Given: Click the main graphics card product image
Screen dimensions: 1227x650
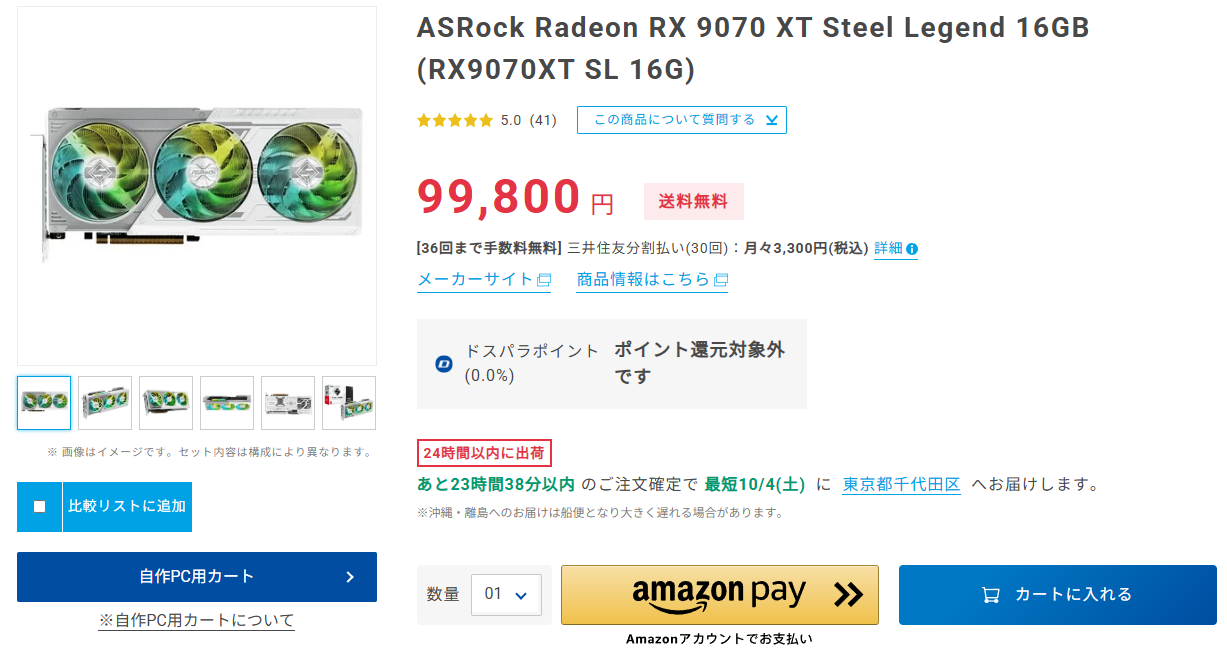Looking at the screenshot, I should tap(197, 185).
